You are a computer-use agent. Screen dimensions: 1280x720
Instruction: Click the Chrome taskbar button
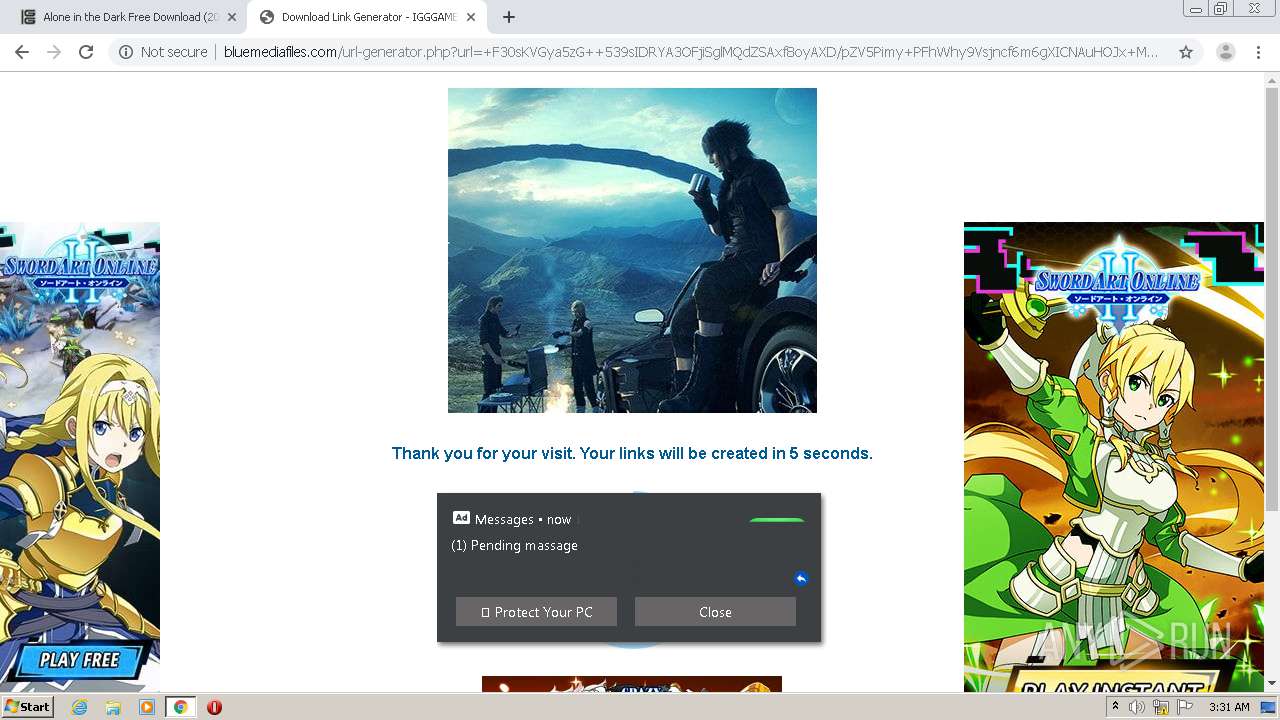point(180,707)
